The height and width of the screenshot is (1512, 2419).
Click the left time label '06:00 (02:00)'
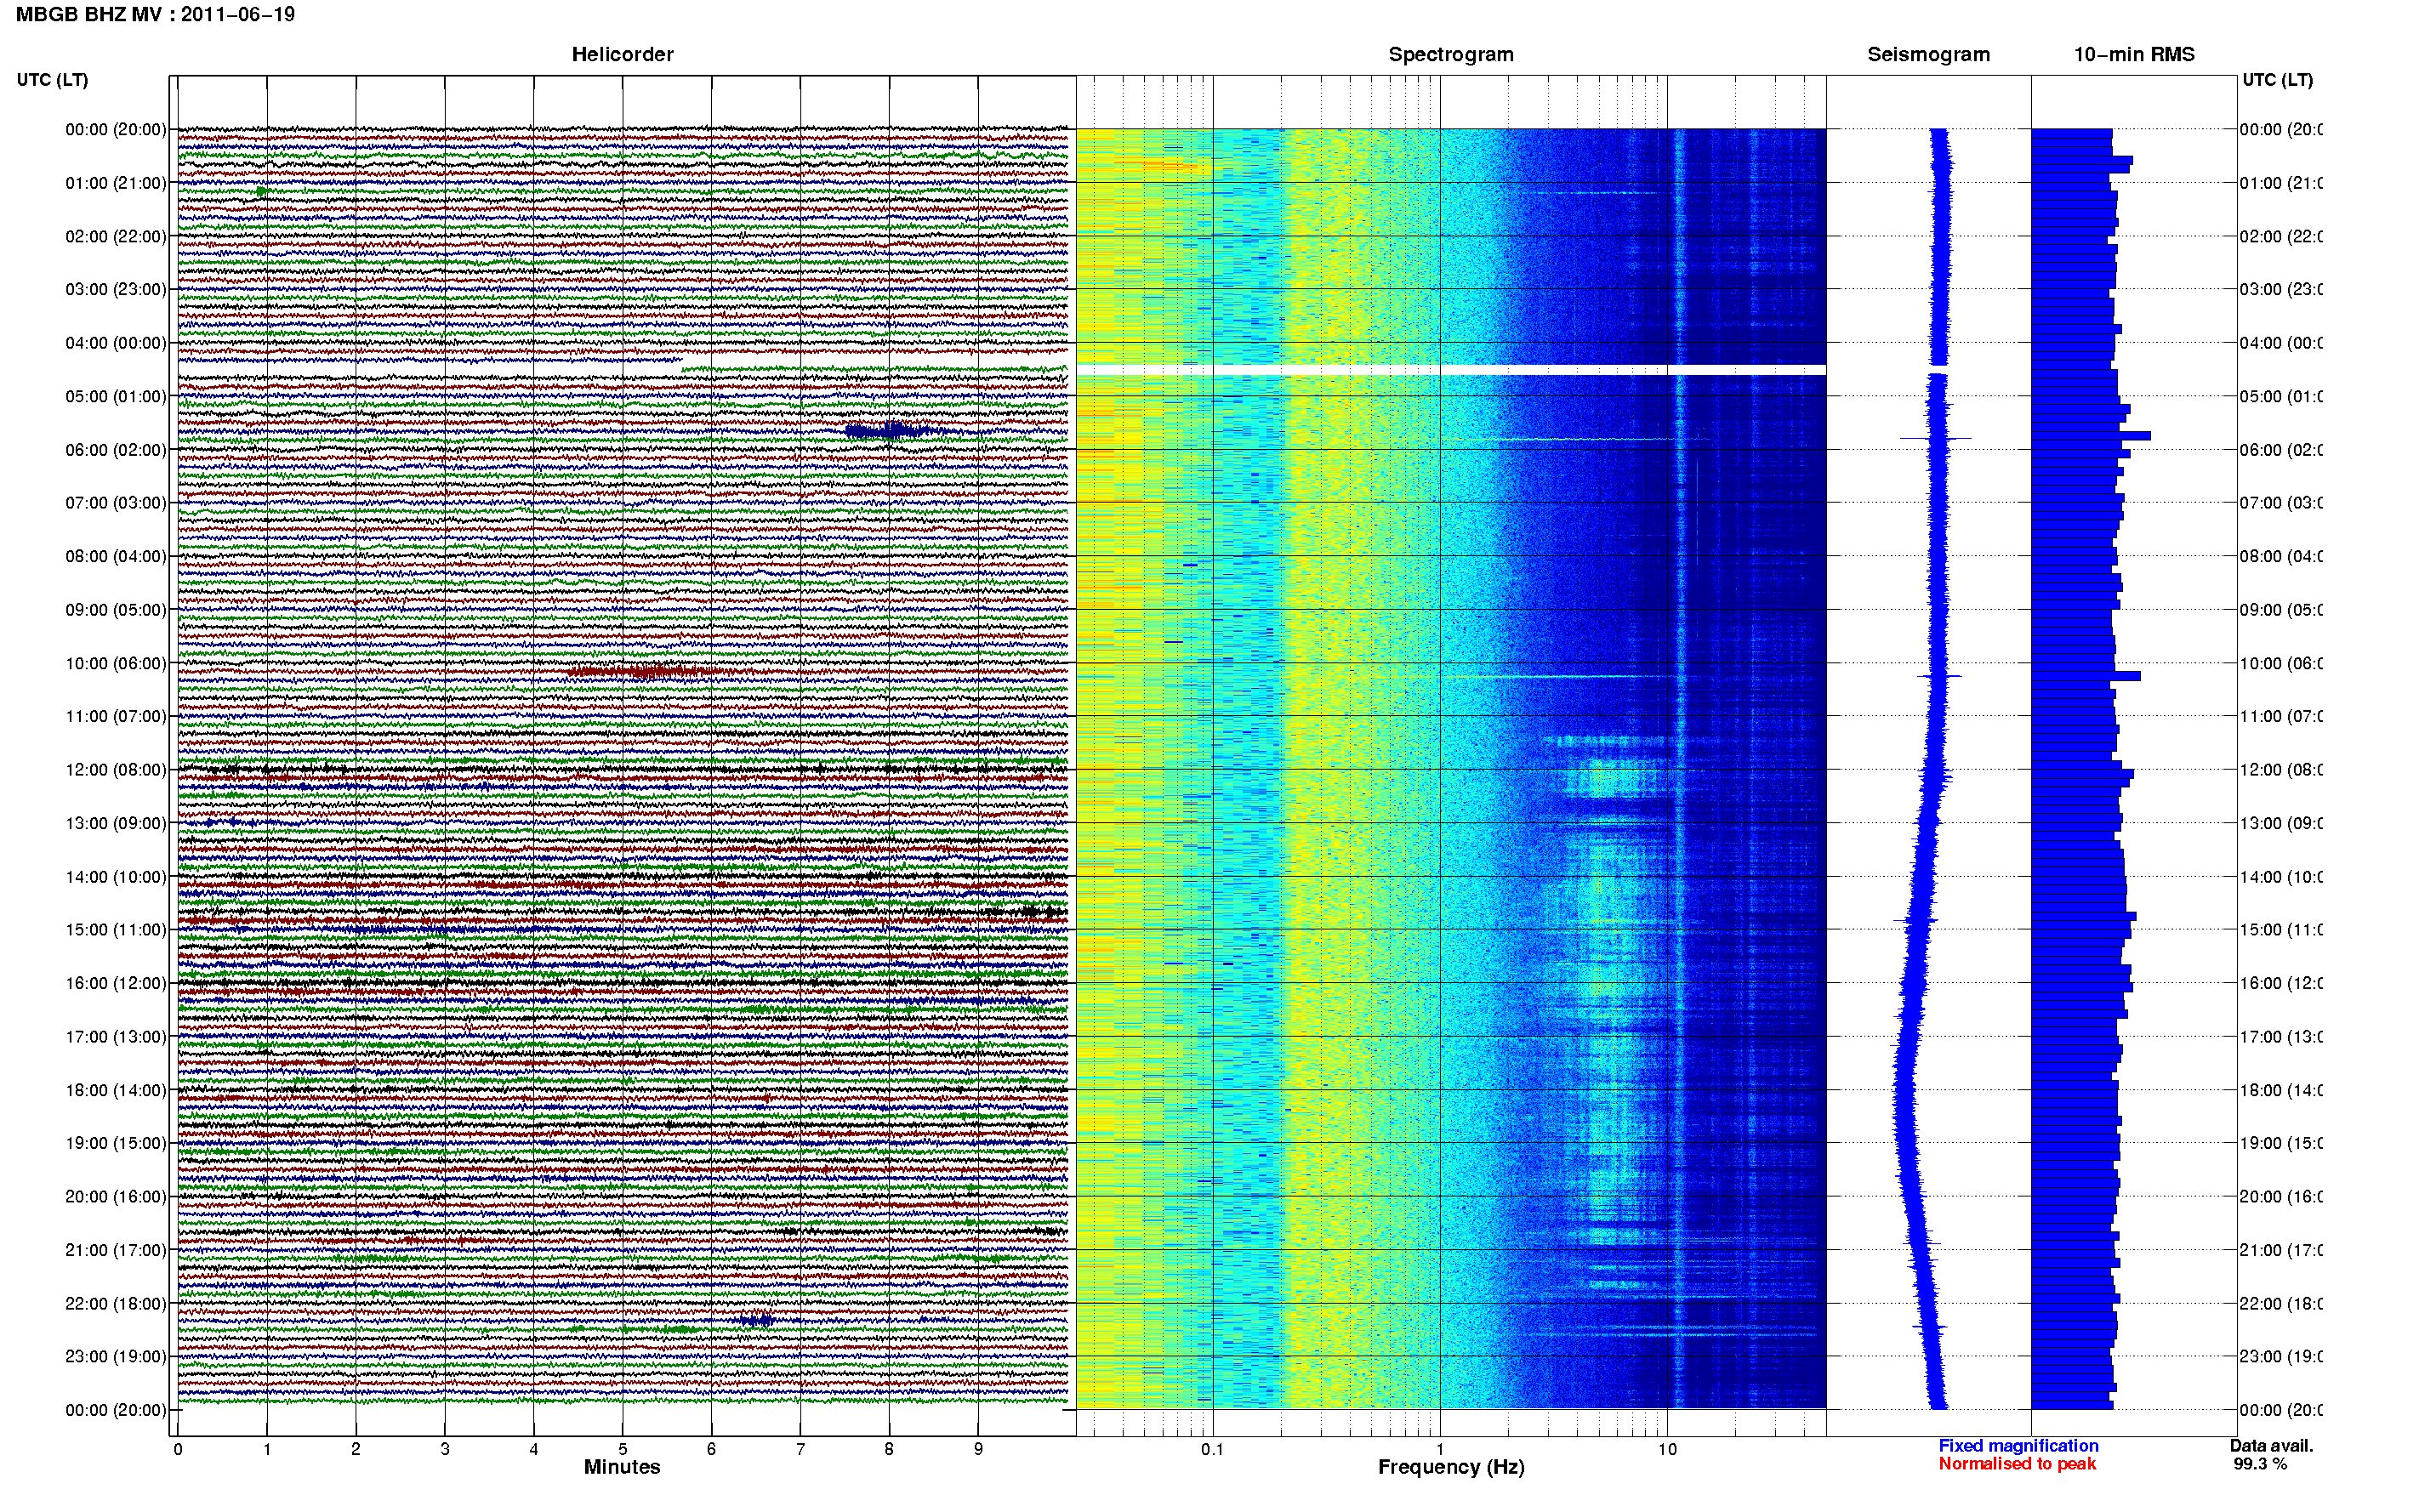point(116,450)
